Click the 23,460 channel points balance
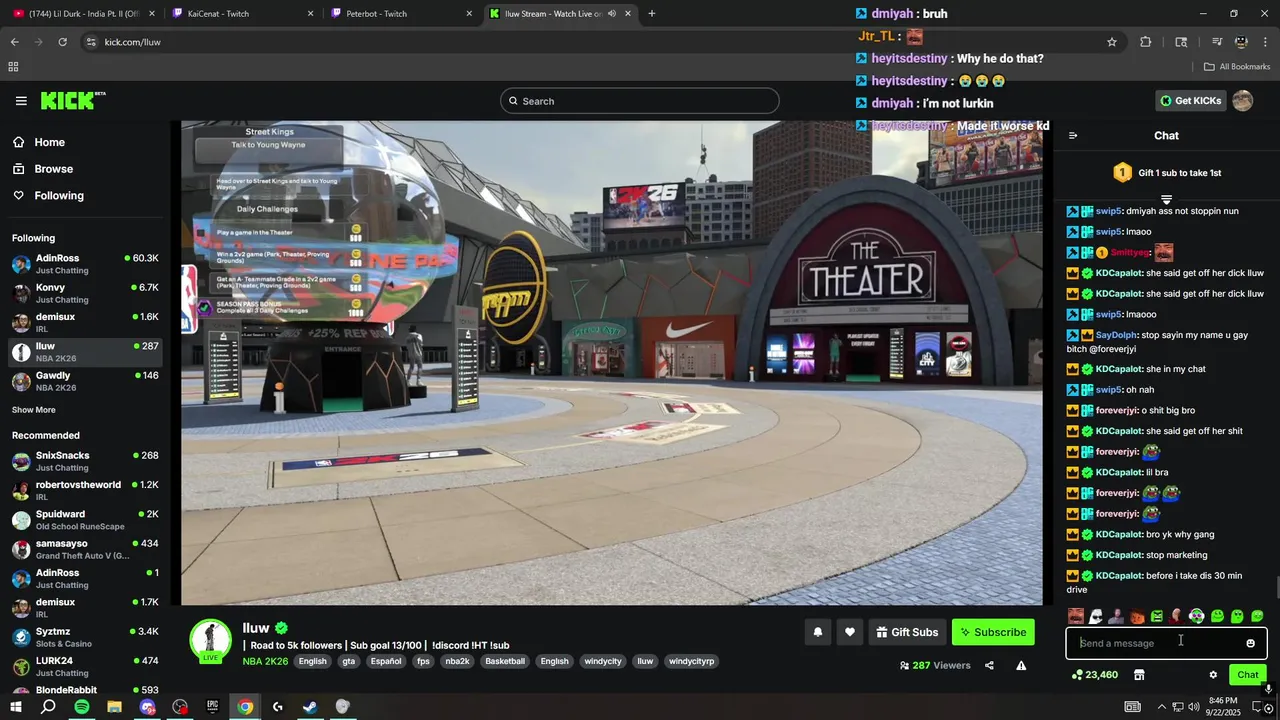Viewport: 1280px width, 720px height. [1095, 675]
